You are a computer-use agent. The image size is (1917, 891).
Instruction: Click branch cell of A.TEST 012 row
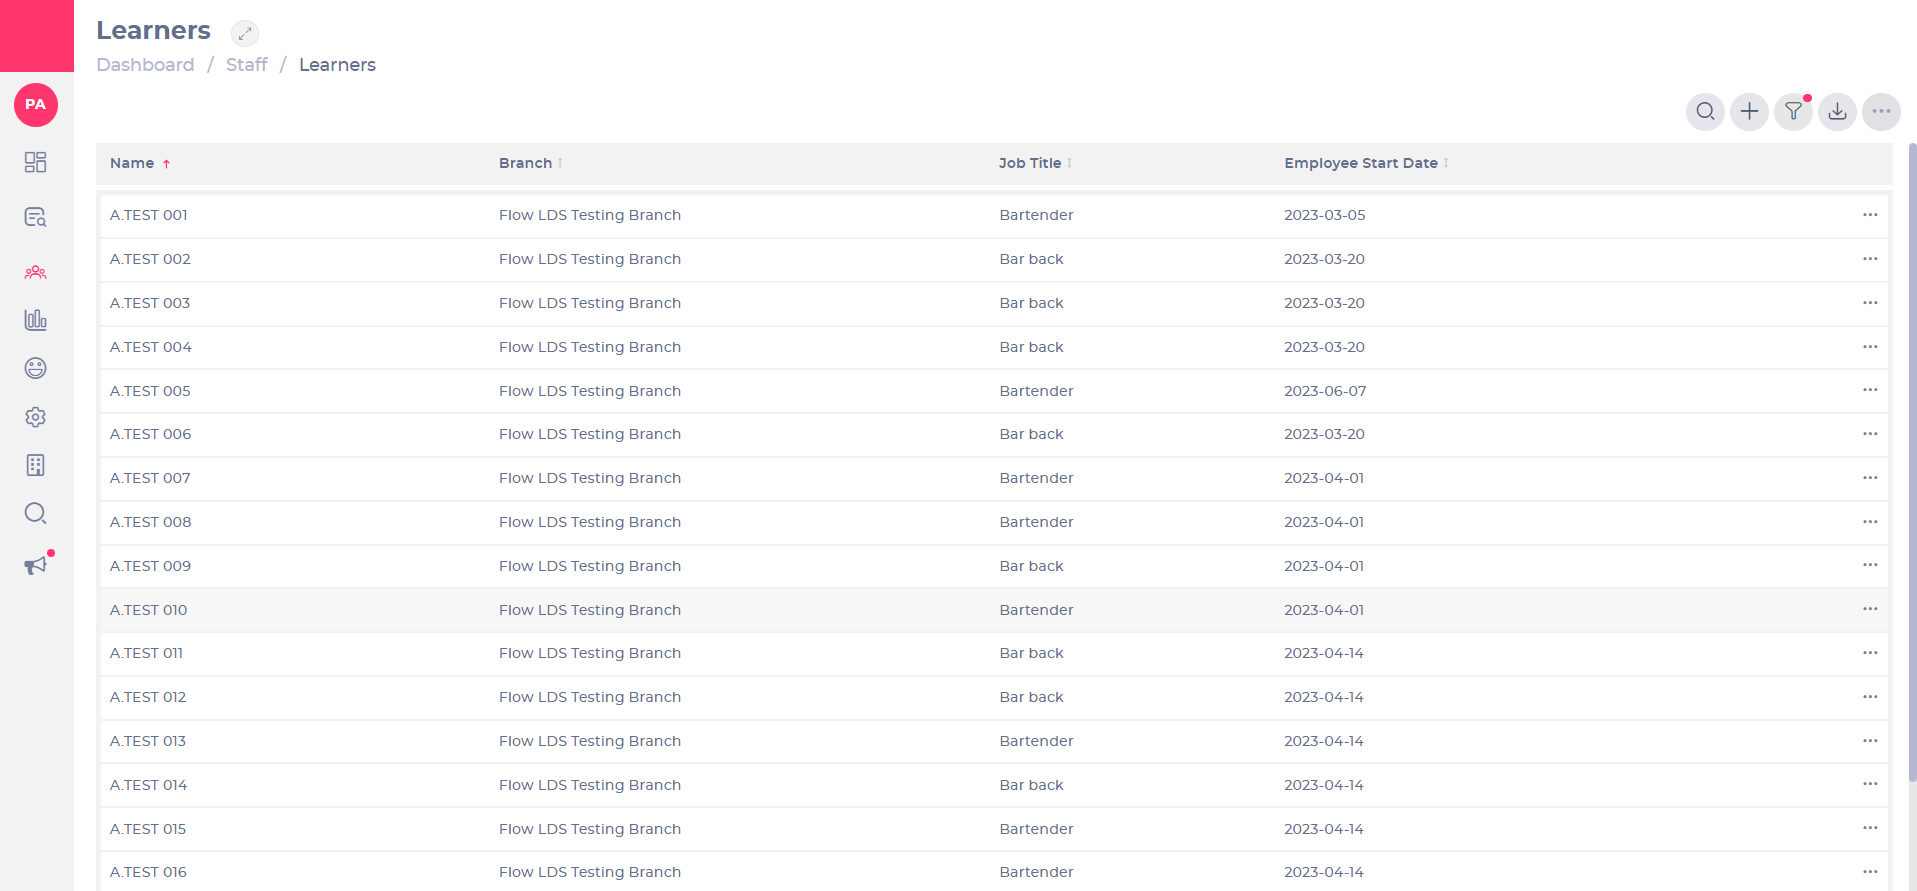click(x=590, y=697)
